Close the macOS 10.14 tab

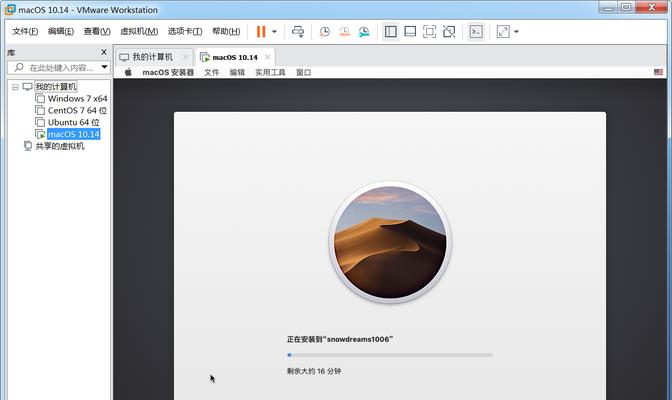[267, 57]
